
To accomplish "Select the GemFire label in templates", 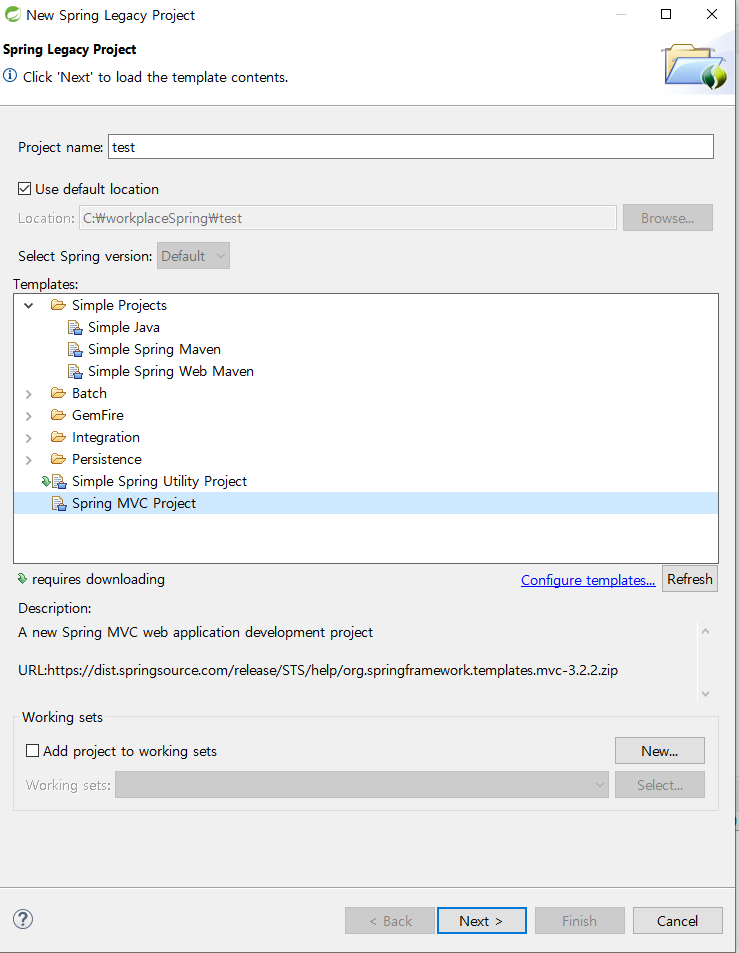I will point(98,415).
